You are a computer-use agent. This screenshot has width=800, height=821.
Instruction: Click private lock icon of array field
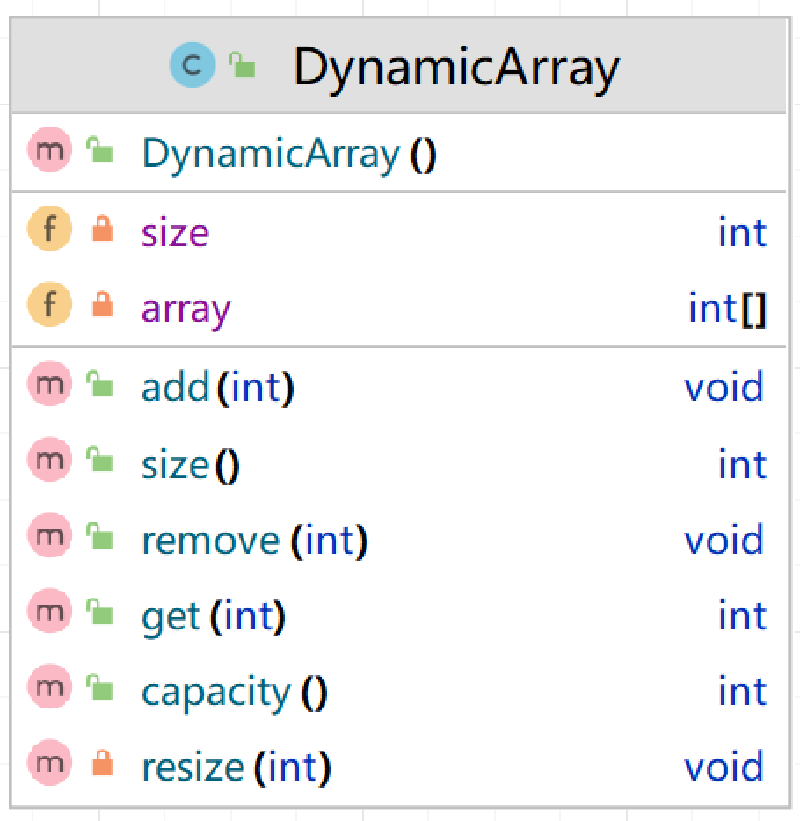pos(102,304)
